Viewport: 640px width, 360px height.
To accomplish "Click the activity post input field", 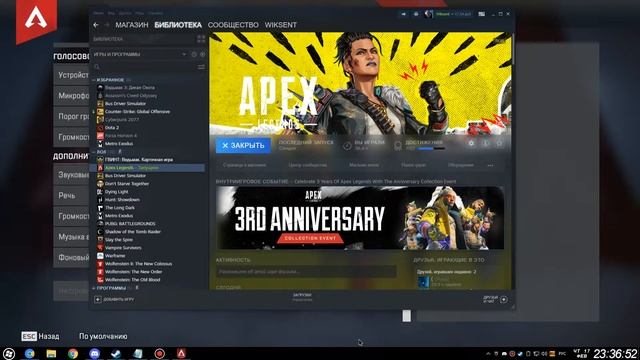I will click(306, 271).
